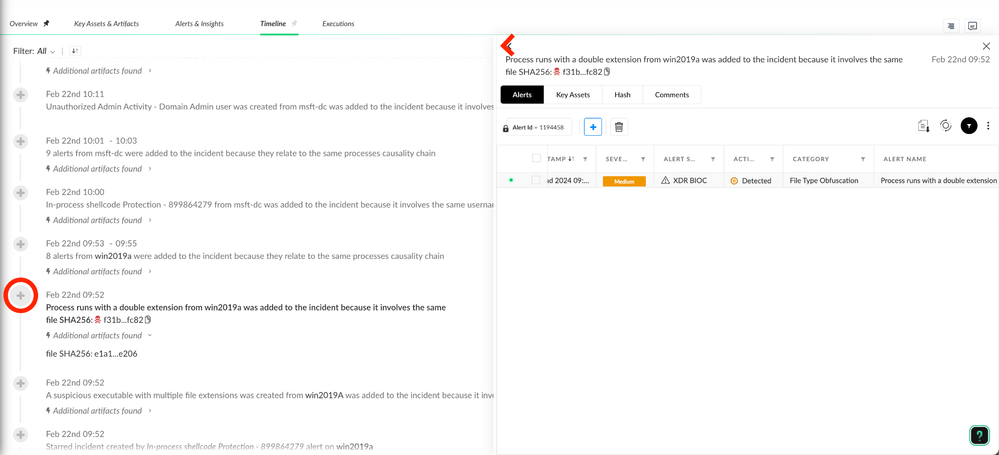Open the help question mark widget
The height and width of the screenshot is (455, 999).
[979, 435]
